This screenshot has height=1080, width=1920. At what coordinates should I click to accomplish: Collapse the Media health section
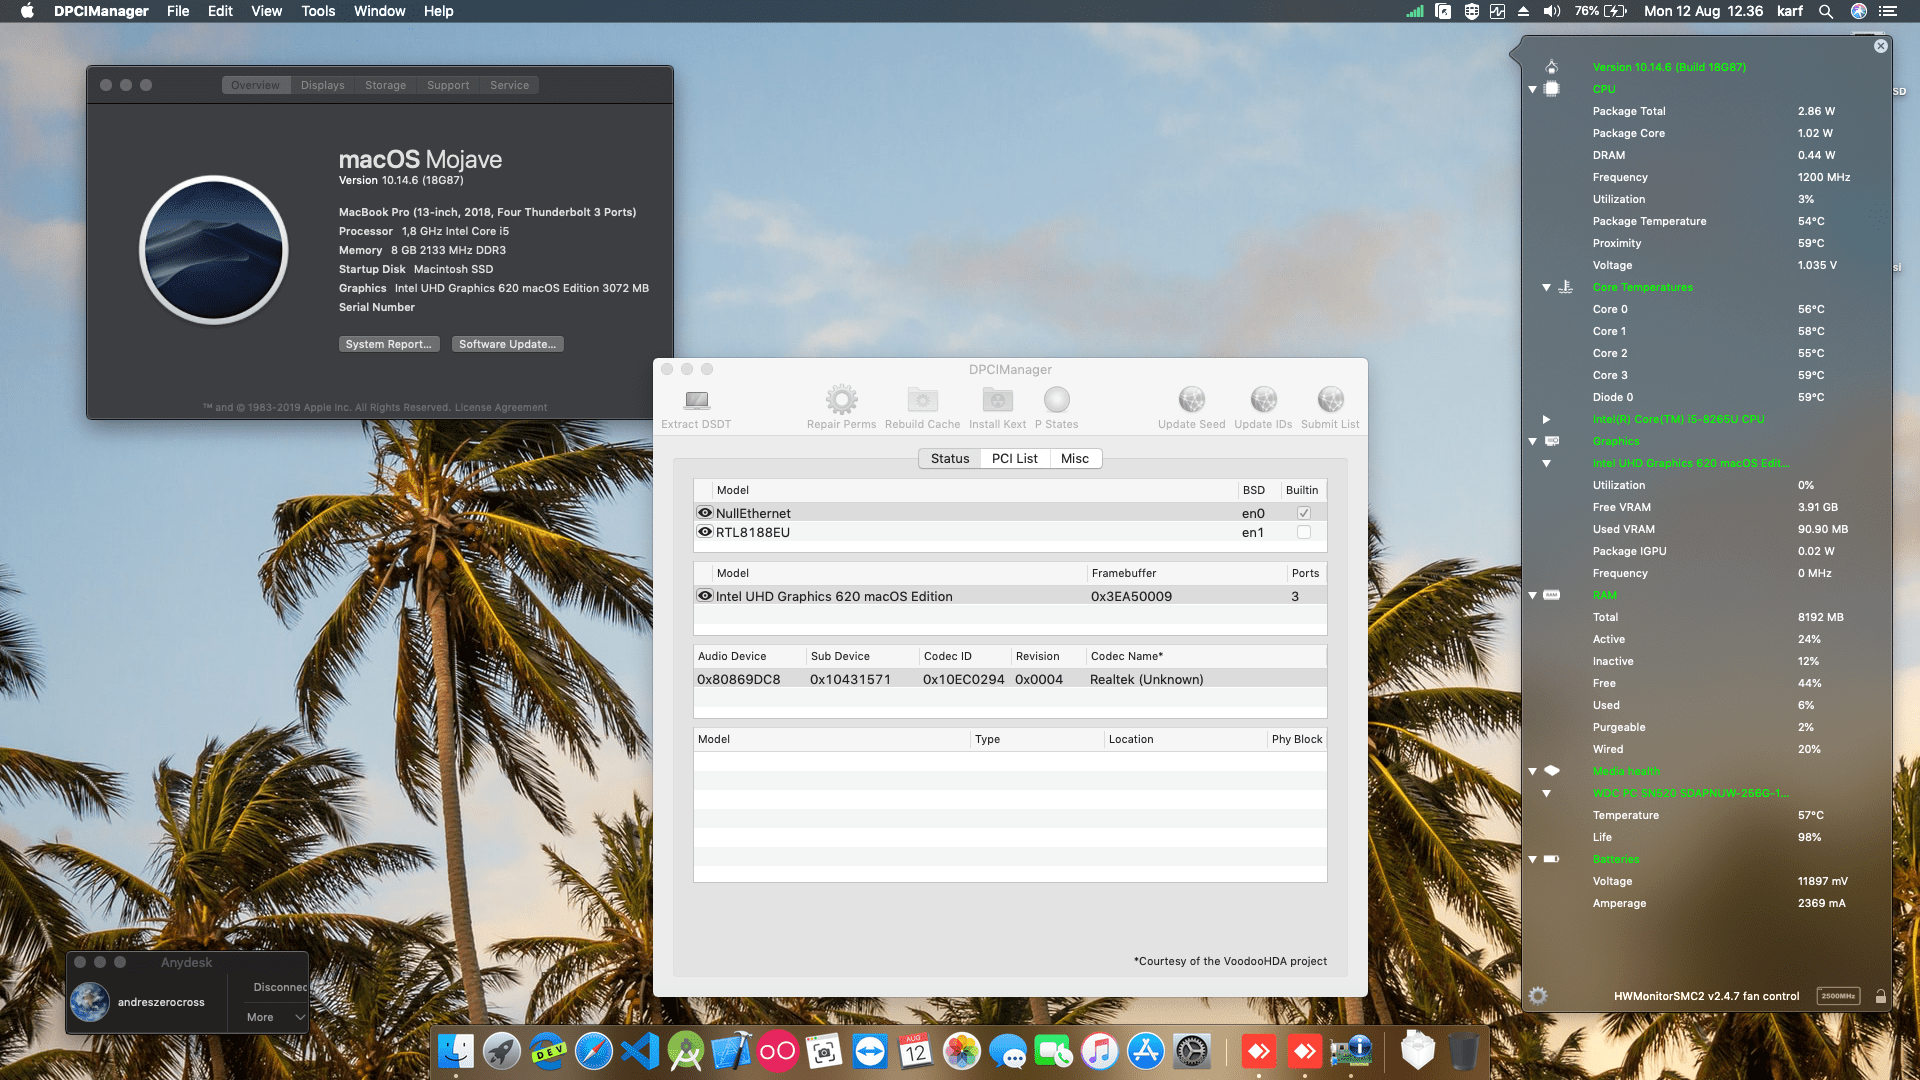point(1533,771)
